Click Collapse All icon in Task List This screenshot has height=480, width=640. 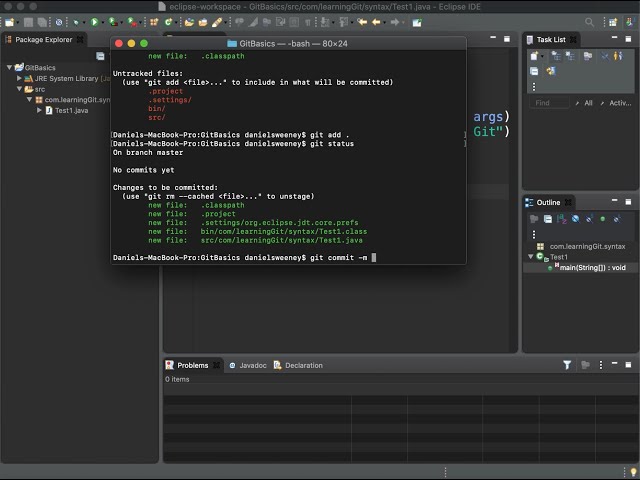click(534, 71)
